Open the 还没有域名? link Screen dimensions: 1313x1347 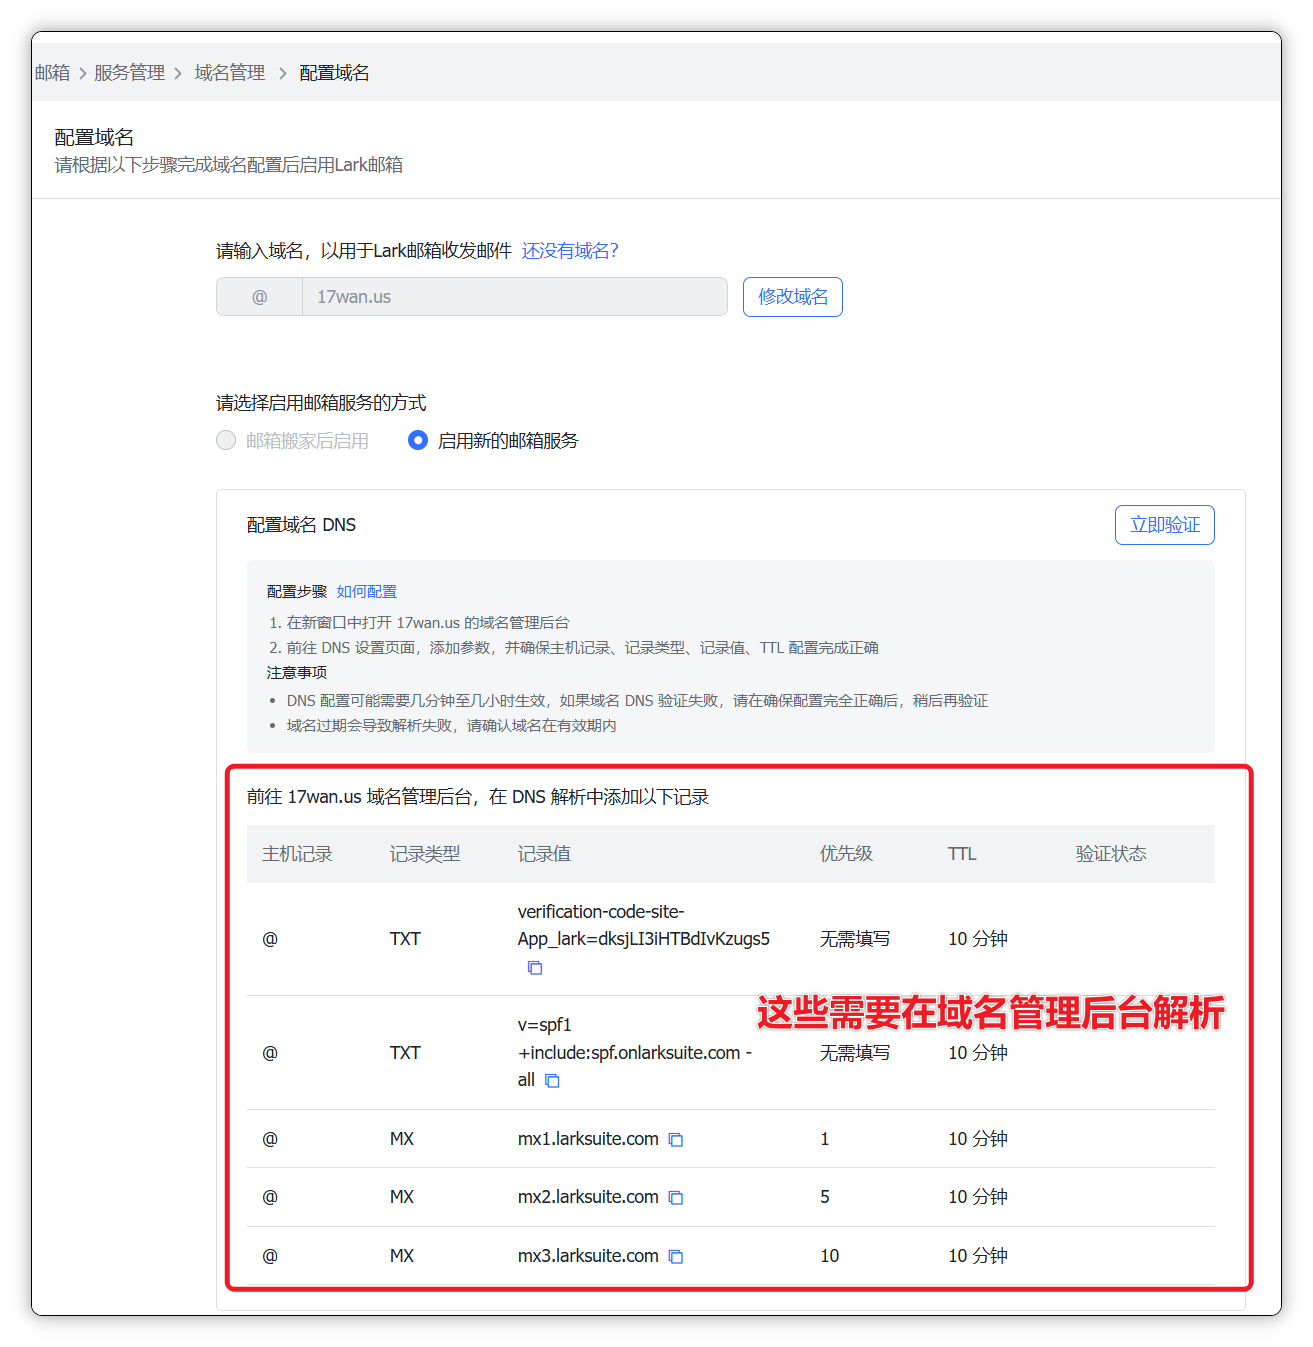[x=570, y=251]
